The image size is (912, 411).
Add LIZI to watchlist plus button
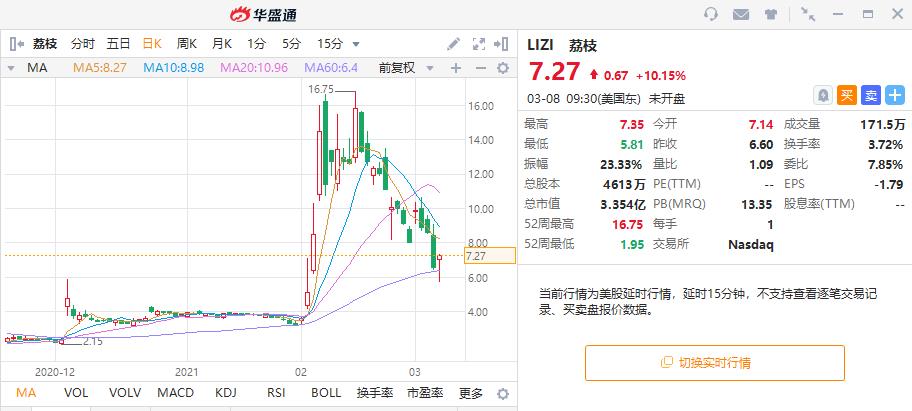pyautogui.click(x=895, y=95)
